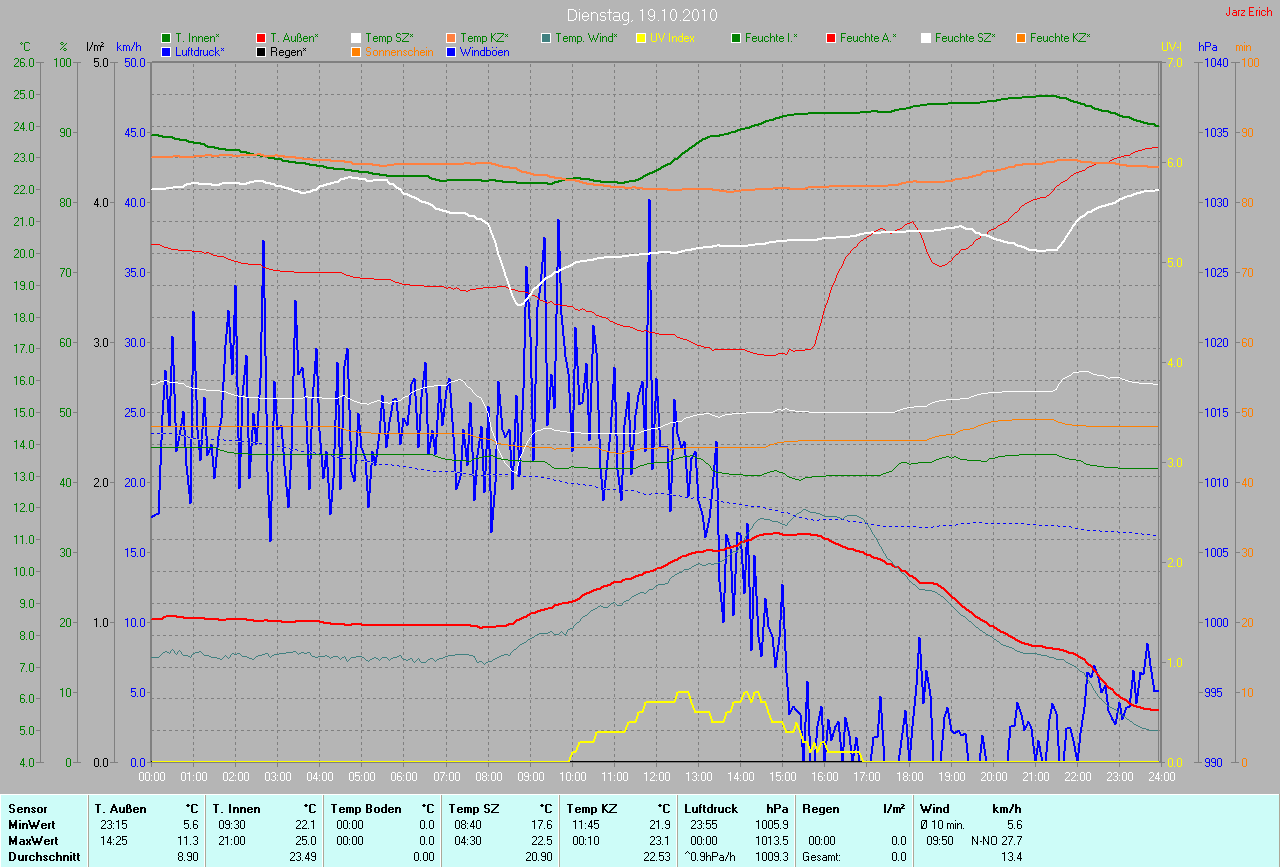Viewport: 1280px width, 867px height.
Task: Click the Regen legend label
Action: [x=288, y=51]
